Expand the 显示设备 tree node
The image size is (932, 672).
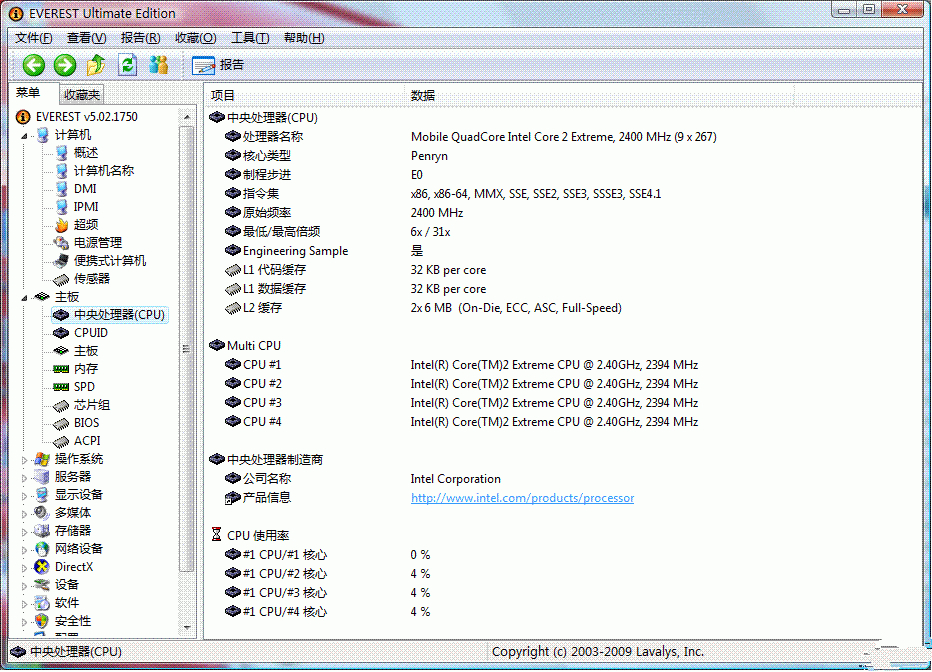pos(24,496)
